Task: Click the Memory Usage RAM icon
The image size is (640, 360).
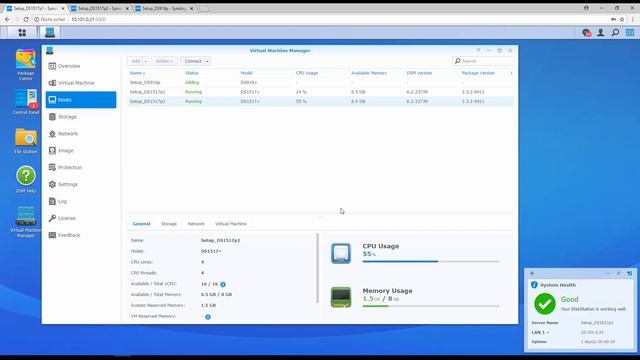Action: click(341, 297)
